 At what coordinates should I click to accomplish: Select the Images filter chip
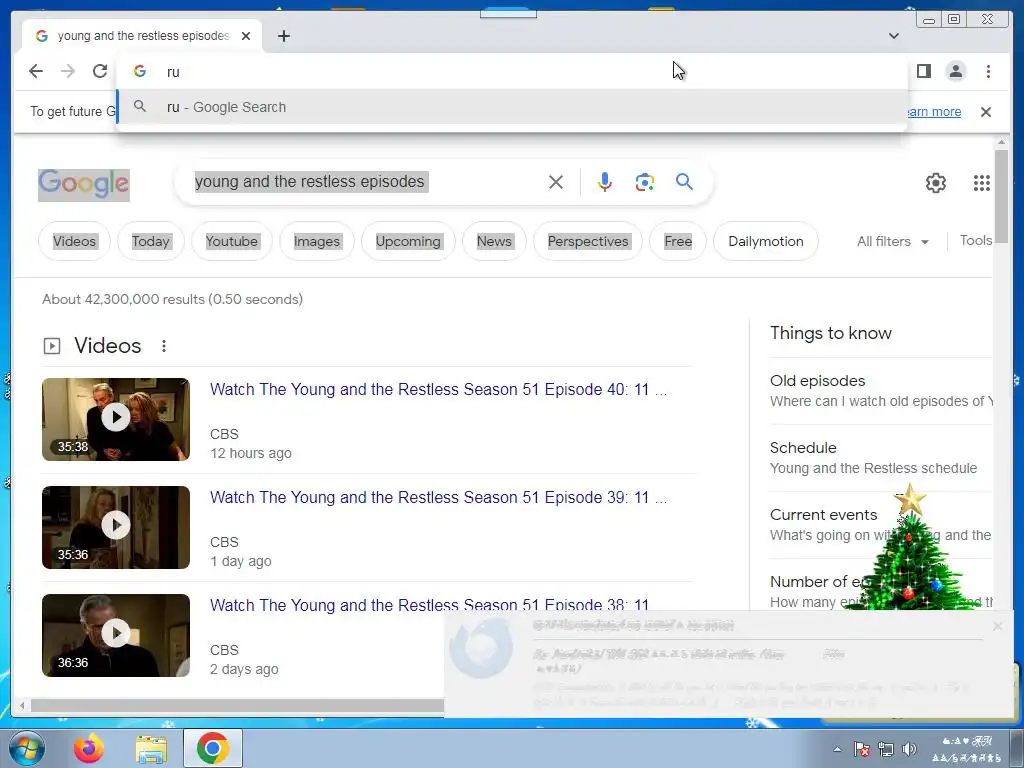tap(317, 241)
